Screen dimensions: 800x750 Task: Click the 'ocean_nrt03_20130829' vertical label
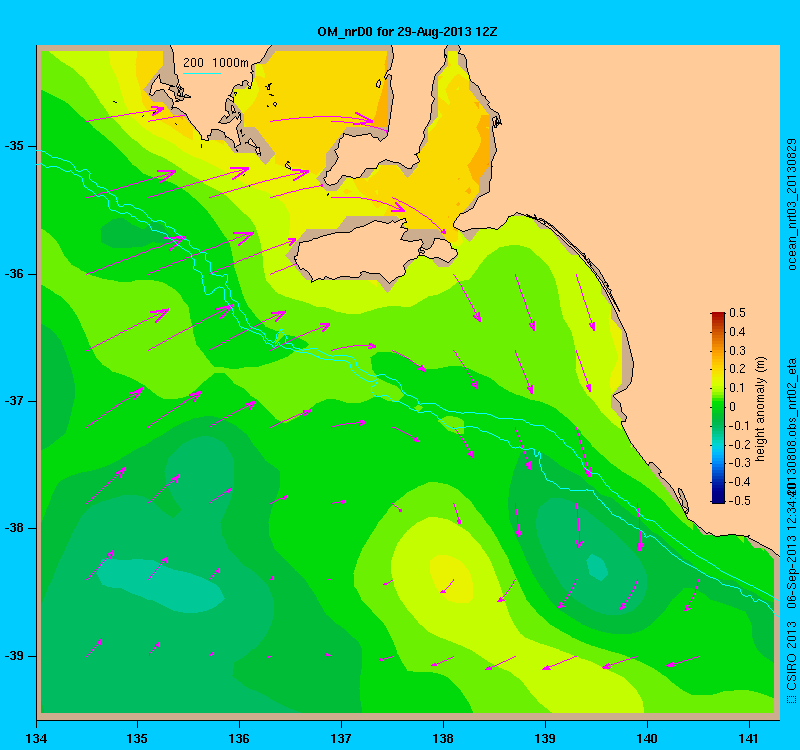click(x=792, y=204)
